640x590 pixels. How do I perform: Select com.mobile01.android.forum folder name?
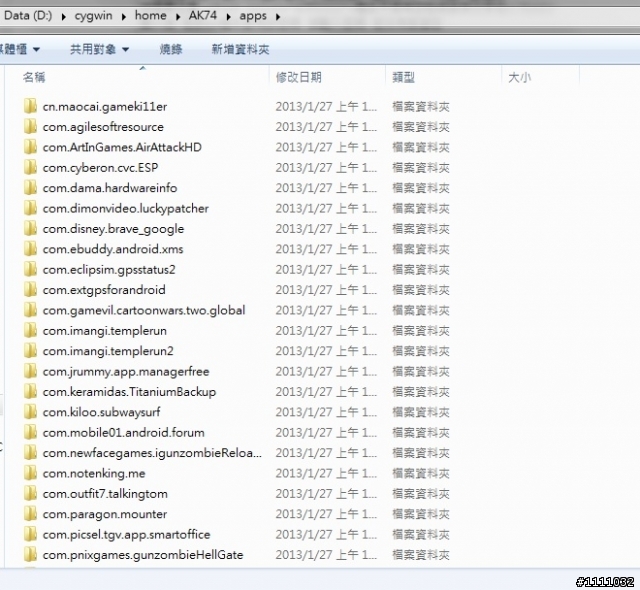[124, 433]
